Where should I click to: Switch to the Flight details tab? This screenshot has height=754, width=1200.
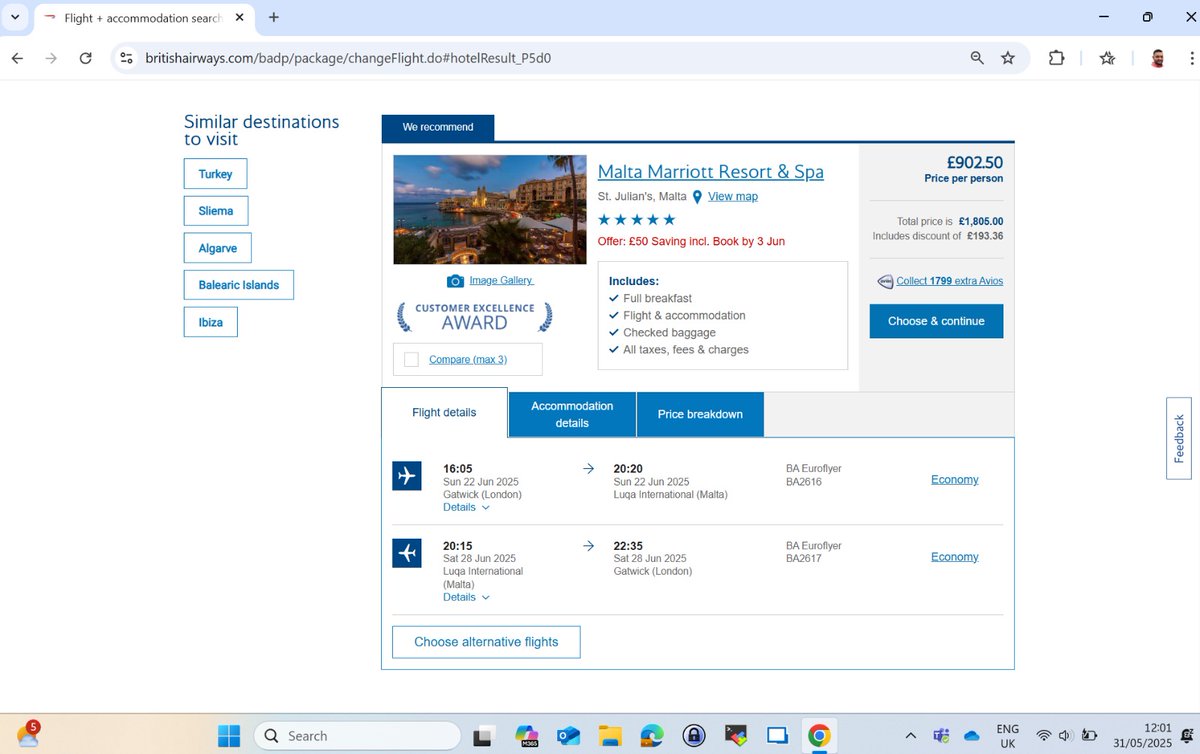coord(444,412)
